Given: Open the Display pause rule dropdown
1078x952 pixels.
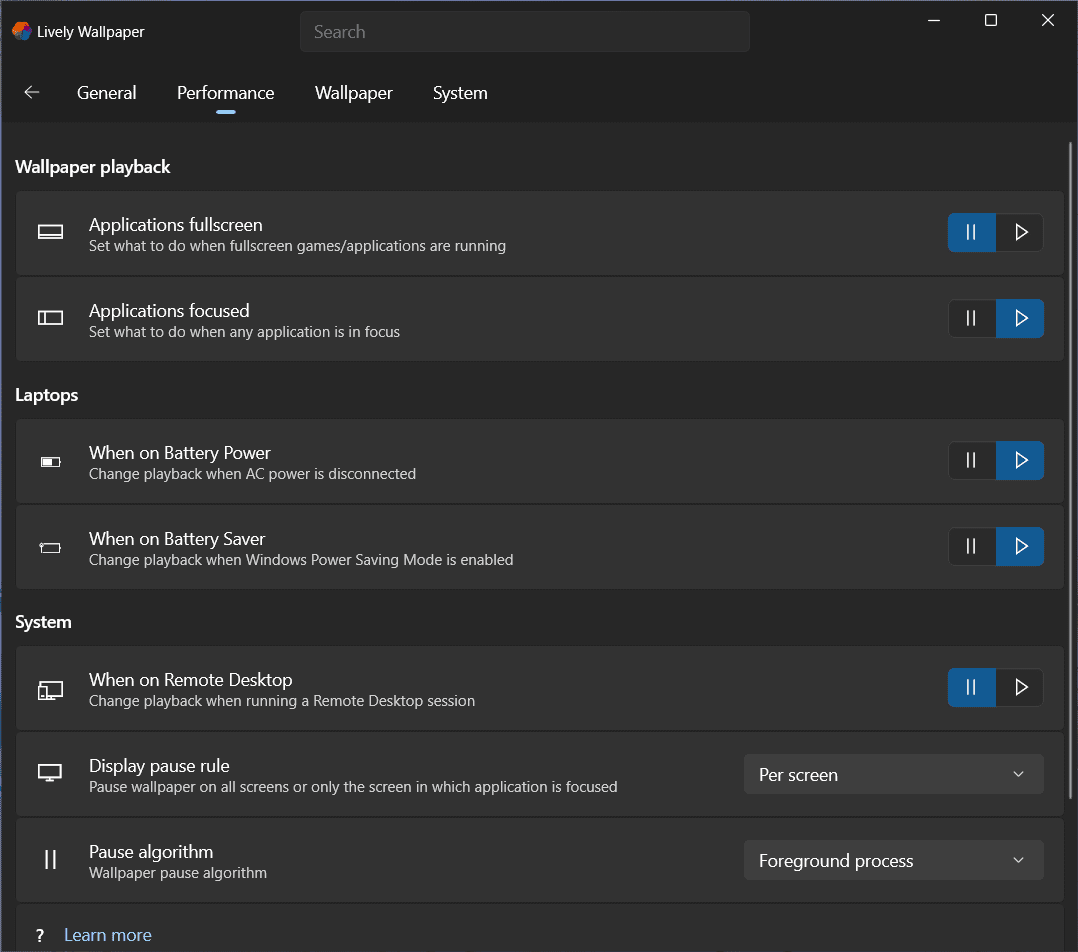Looking at the screenshot, I should [x=893, y=775].
